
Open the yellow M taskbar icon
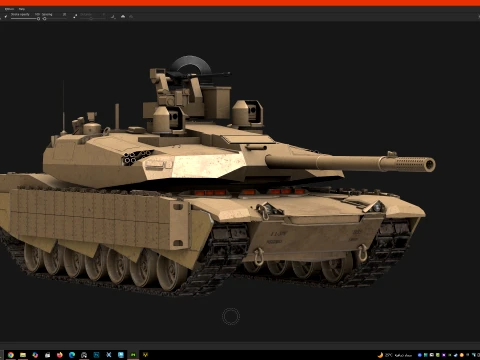[x=145, y=355]
